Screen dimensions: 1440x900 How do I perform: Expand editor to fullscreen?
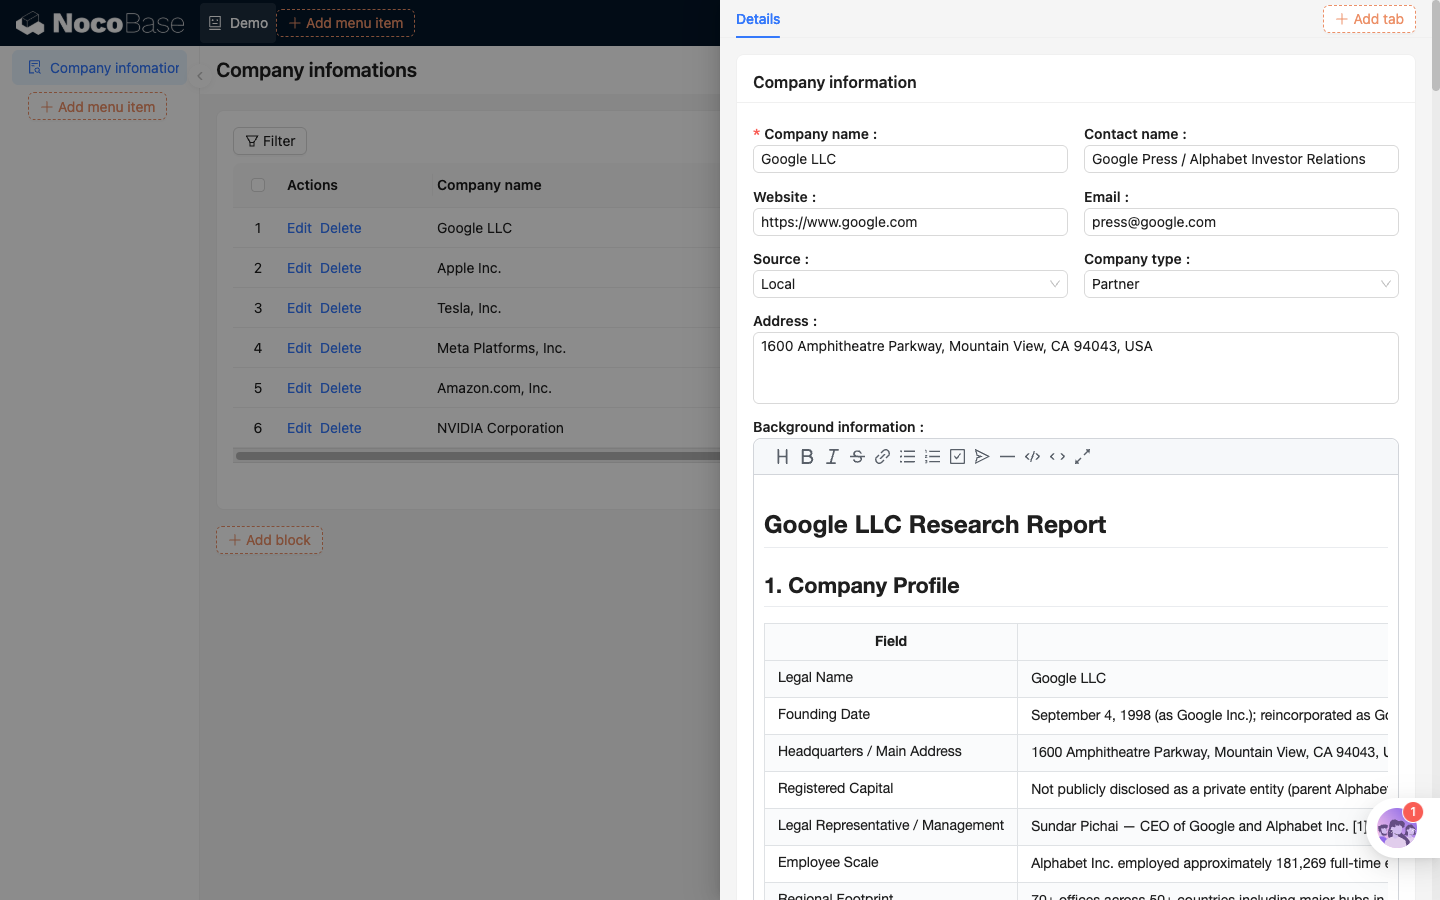point(1082,457)
